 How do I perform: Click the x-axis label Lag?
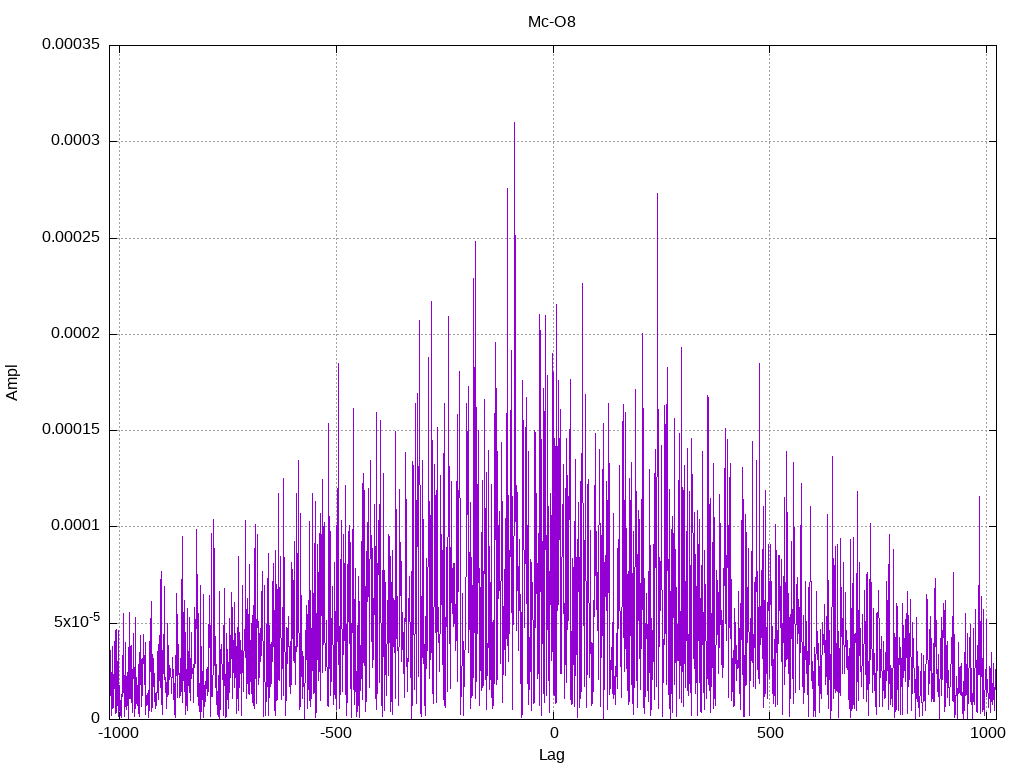pos(552,755)
